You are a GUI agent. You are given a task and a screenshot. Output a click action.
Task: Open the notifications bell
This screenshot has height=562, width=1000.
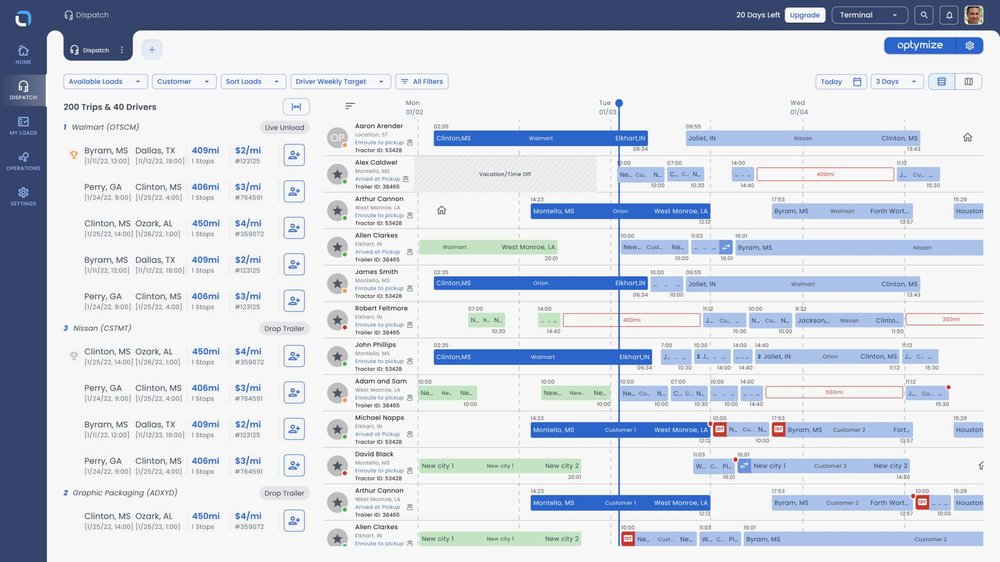949,15
